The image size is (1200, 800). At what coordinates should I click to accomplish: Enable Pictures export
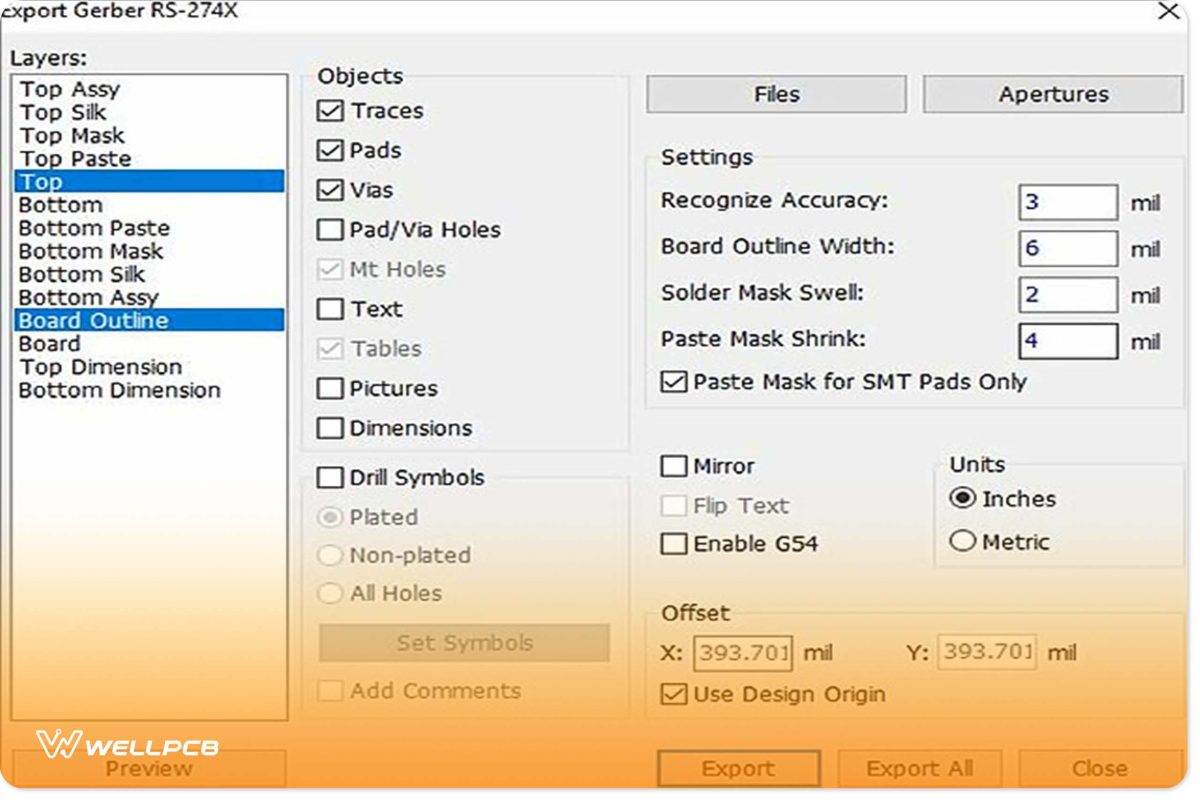[x=330, y=388]
